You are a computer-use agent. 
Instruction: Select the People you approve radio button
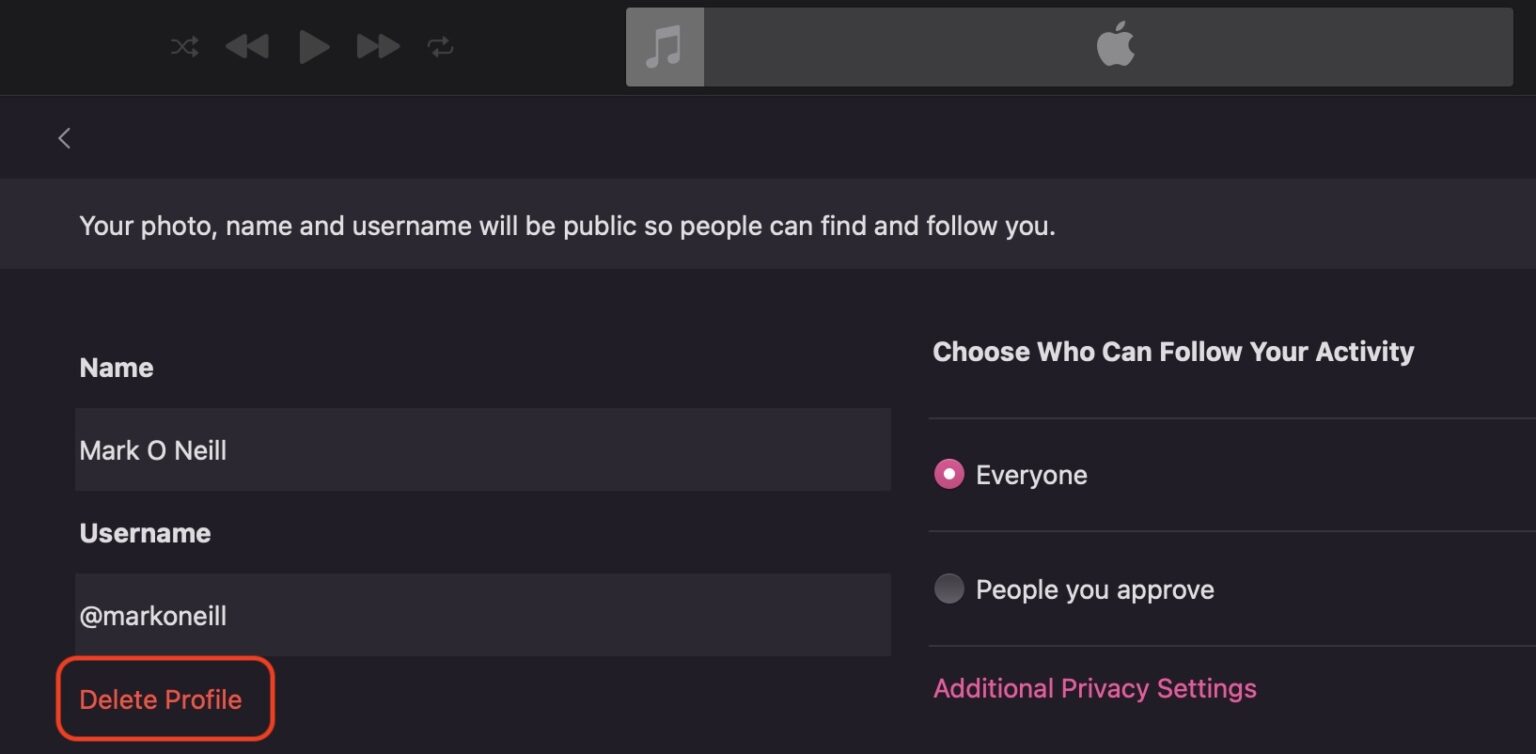tap(948, 589)
